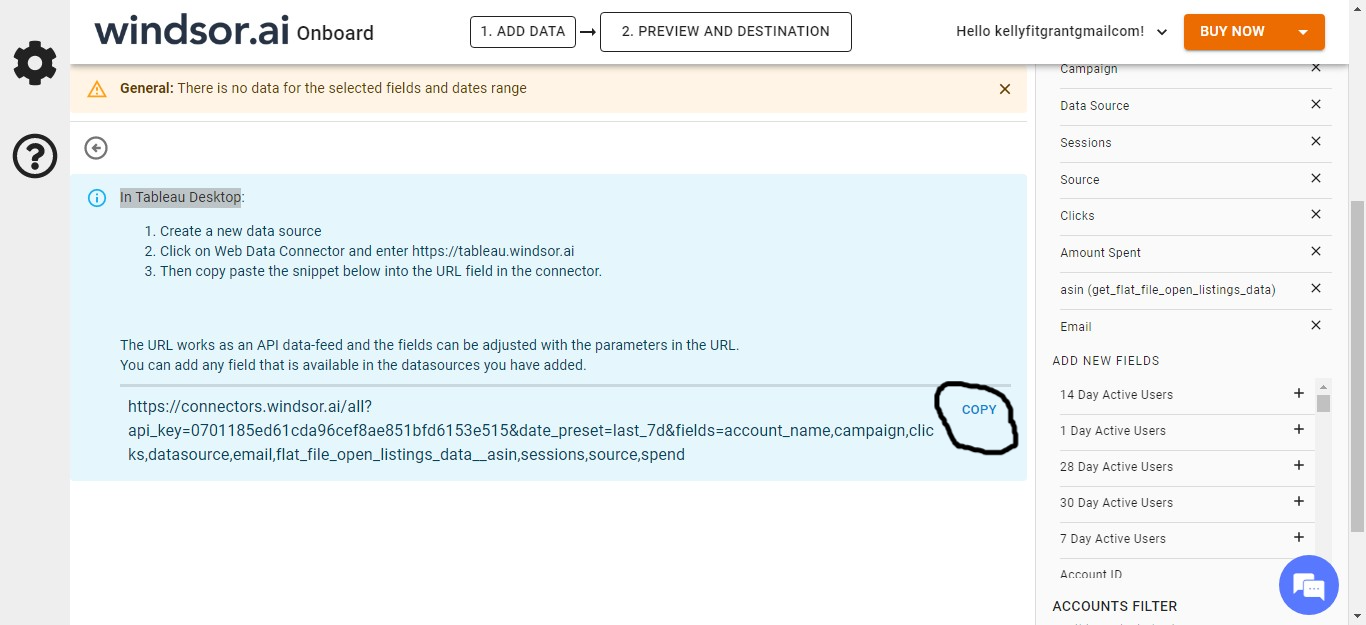Image resolution: width=1366 pixels, height=625 pixels.
Task: Remove the Source field
Action: (x=1316, y=178)
